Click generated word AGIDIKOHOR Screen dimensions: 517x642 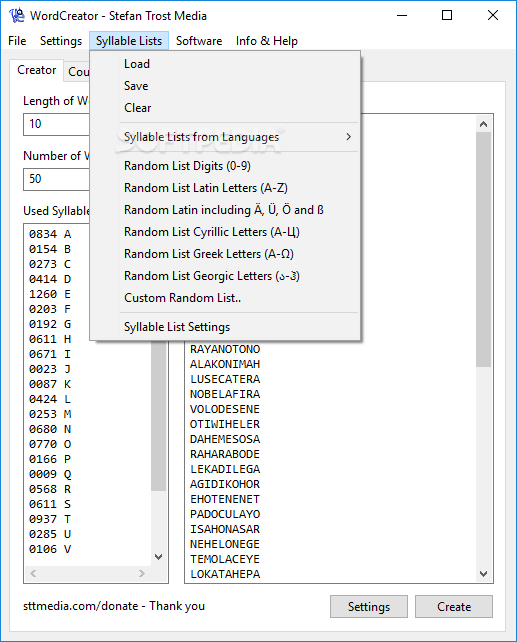tap(225, 484)
